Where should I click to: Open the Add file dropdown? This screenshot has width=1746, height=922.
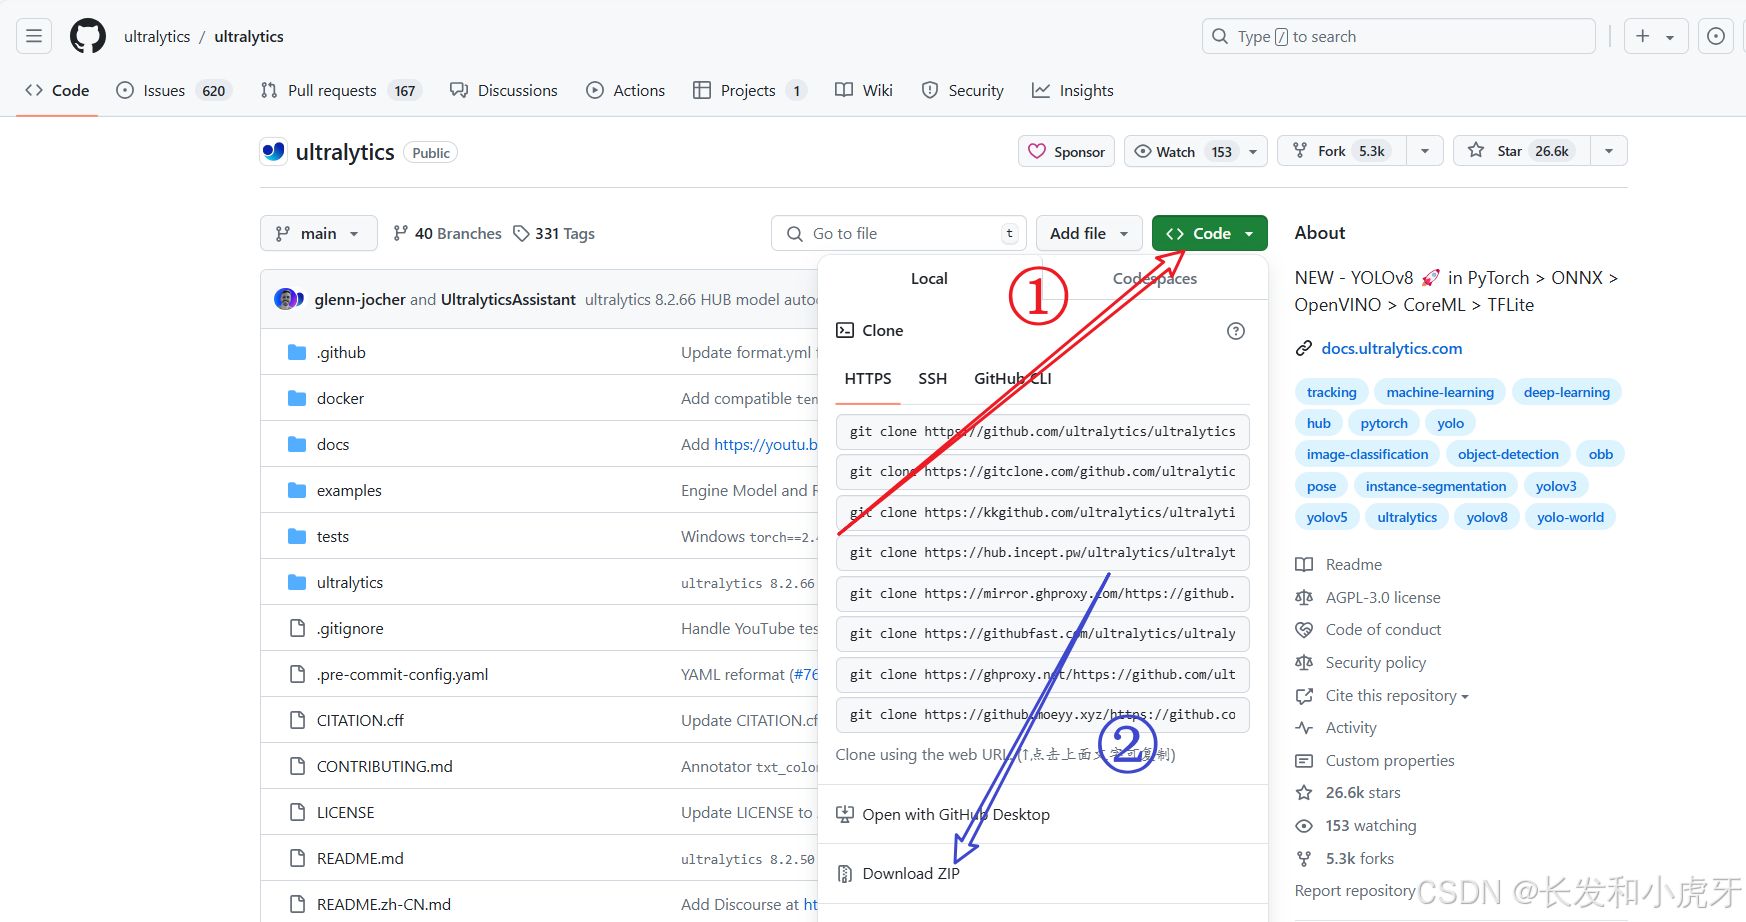point(1089,233)
